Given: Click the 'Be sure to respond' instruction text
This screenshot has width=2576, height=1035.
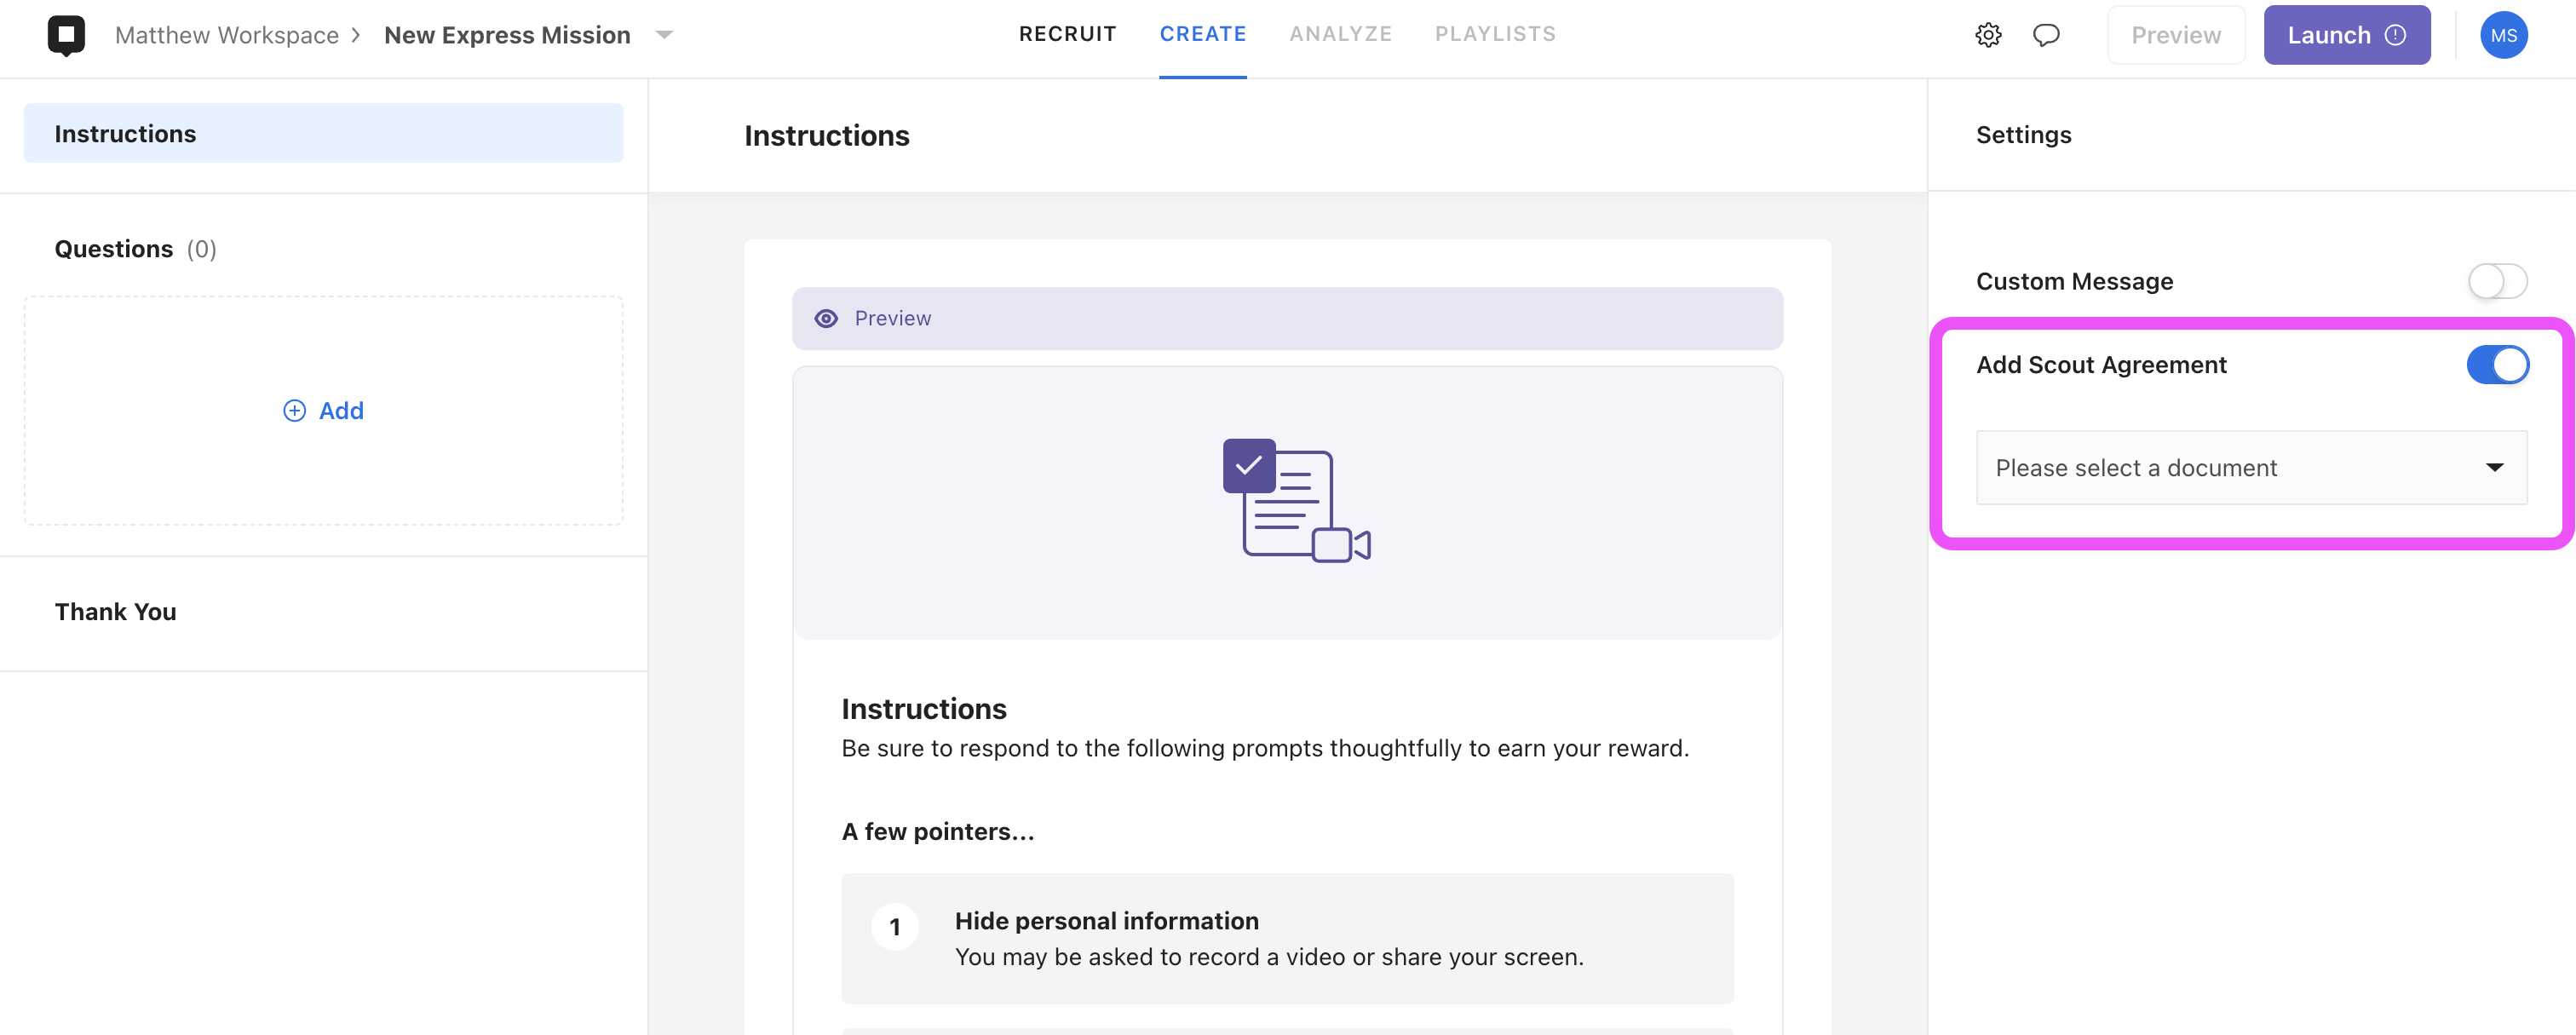Looking at the screenshot, I should point(1264,749).
